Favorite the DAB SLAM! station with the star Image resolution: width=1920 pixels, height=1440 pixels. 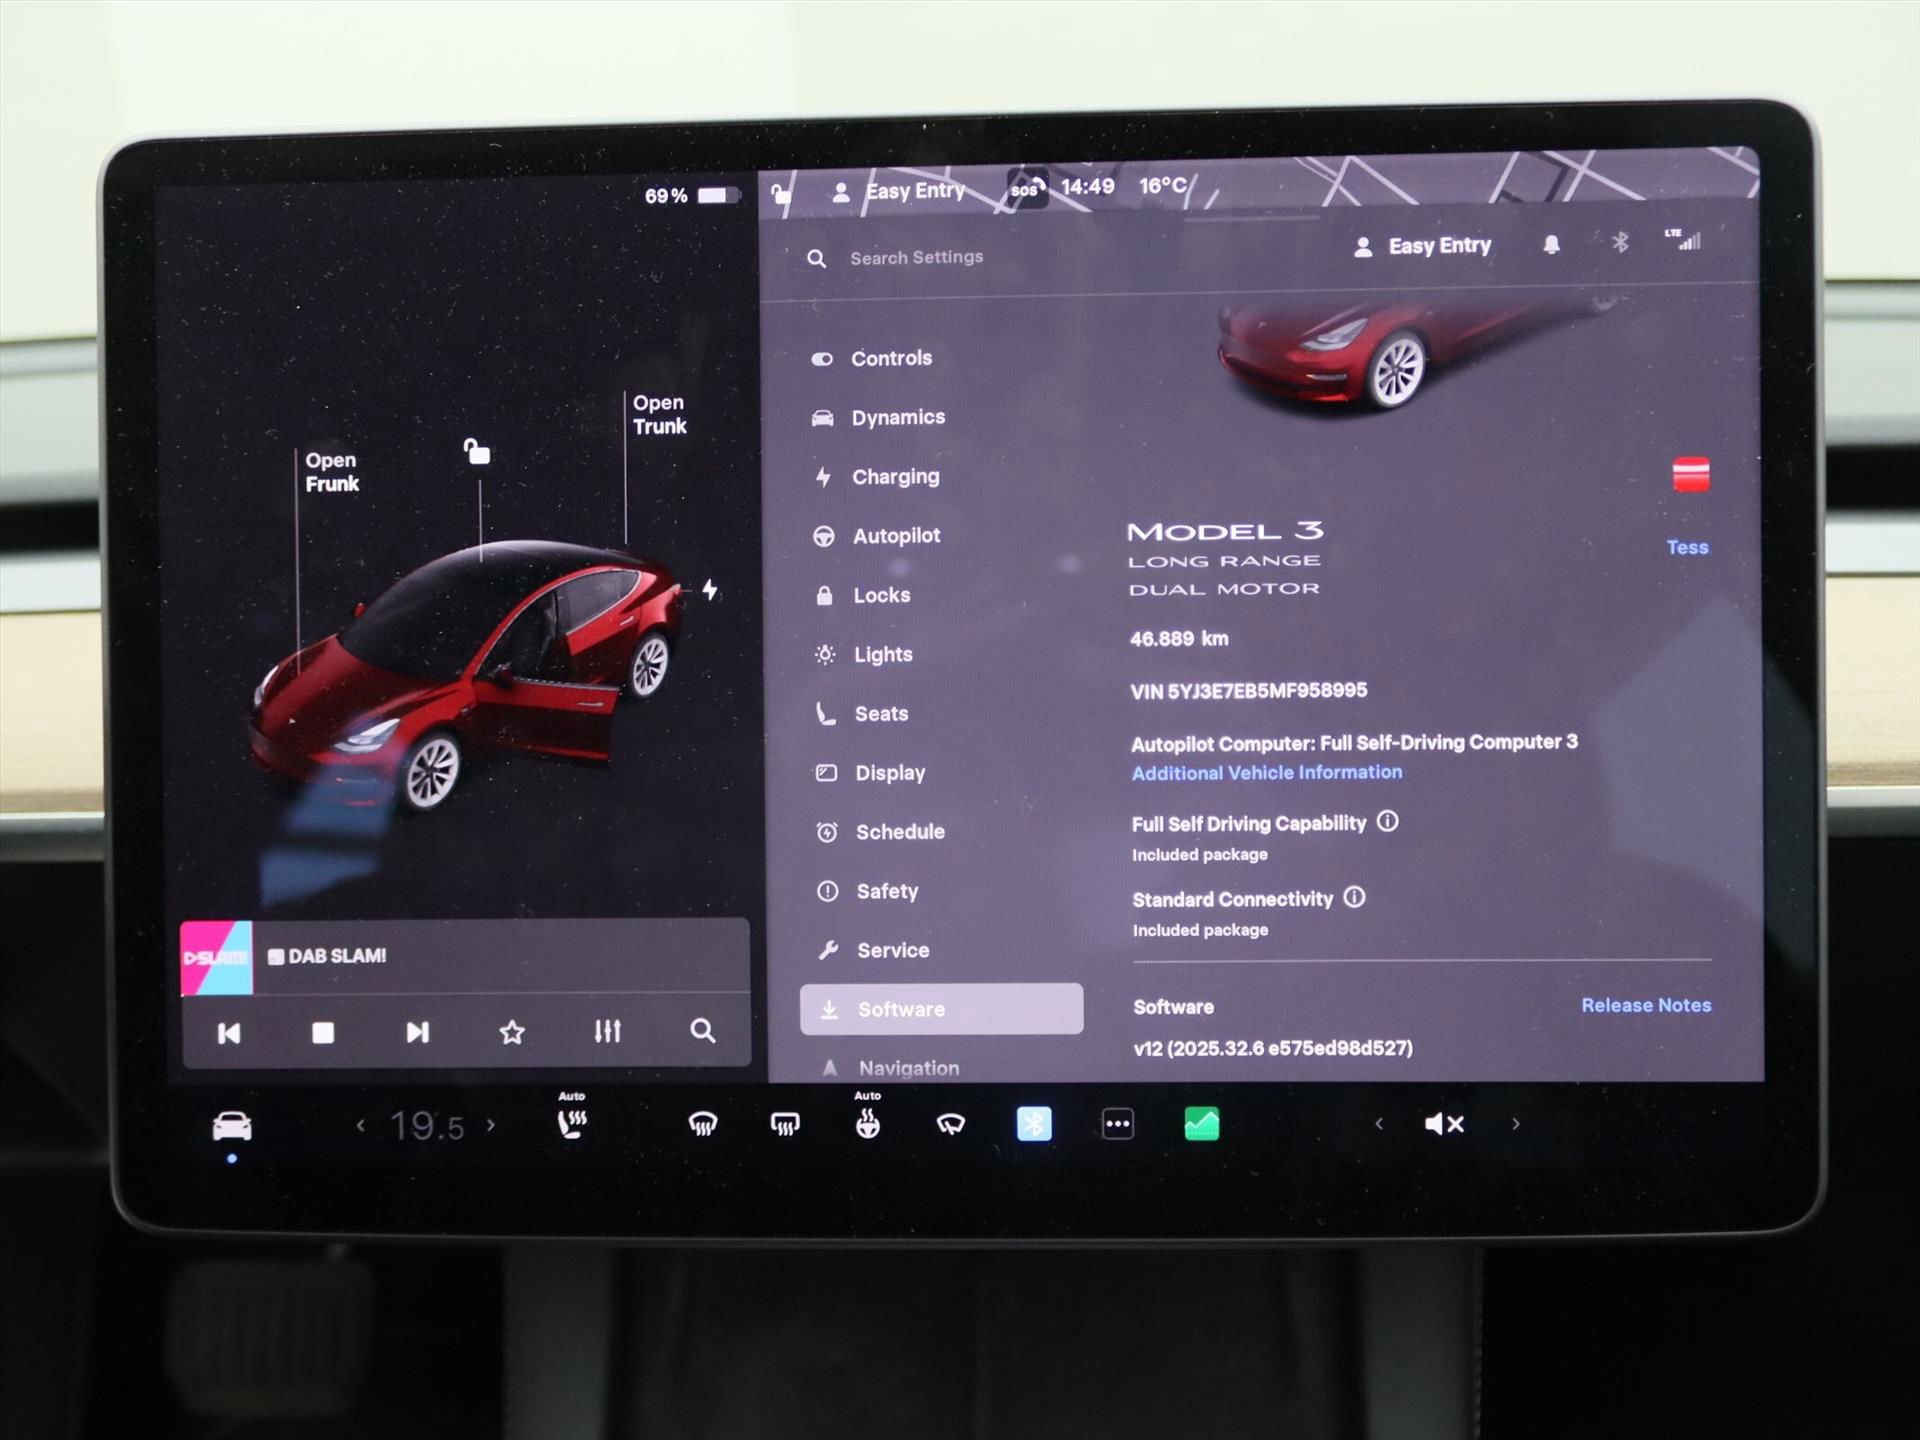coord(512,1032)
